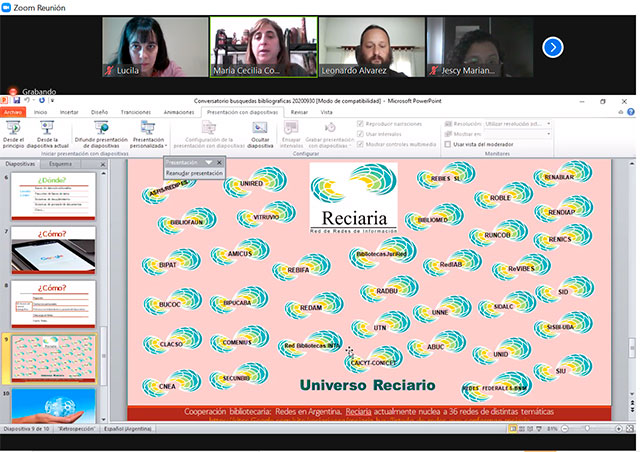
Task: Adjust the zoom slider handle
Action: tap(587, 429)
